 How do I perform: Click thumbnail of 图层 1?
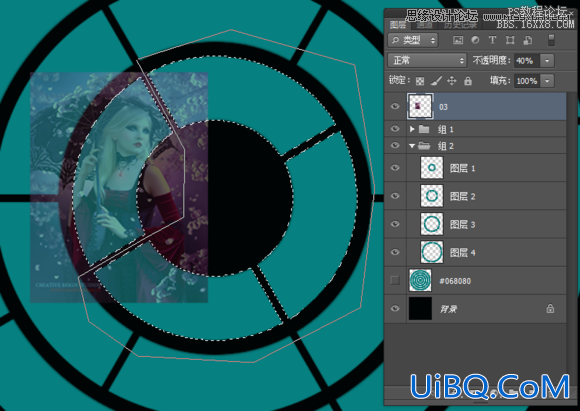click(432, 168)
